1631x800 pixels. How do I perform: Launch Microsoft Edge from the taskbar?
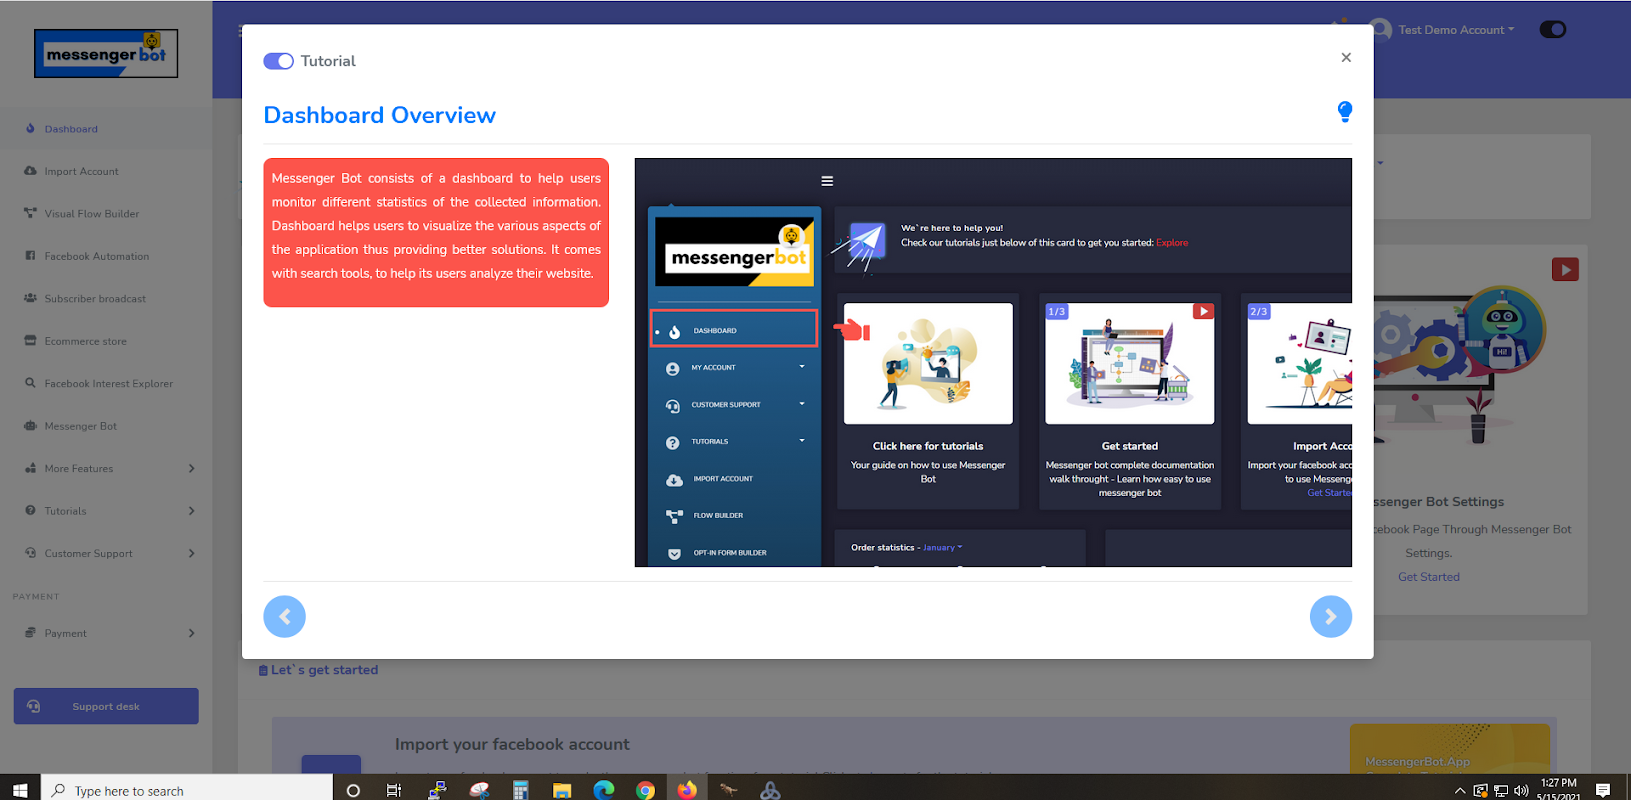[604, 790]
